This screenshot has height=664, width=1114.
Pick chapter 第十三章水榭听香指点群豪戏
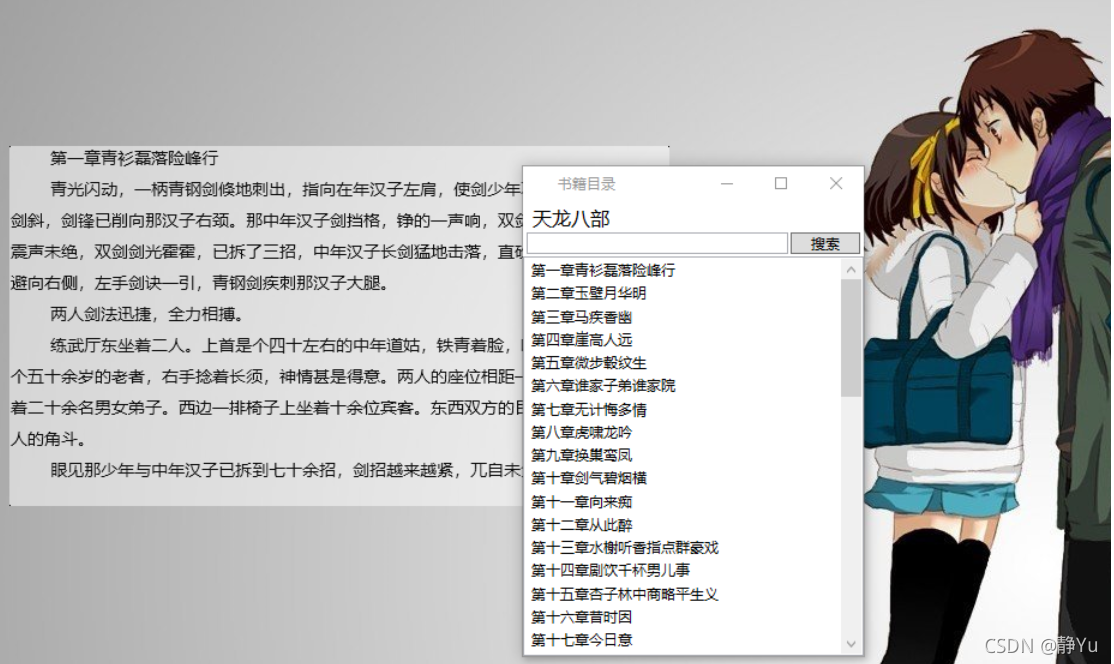coord(624,548)
